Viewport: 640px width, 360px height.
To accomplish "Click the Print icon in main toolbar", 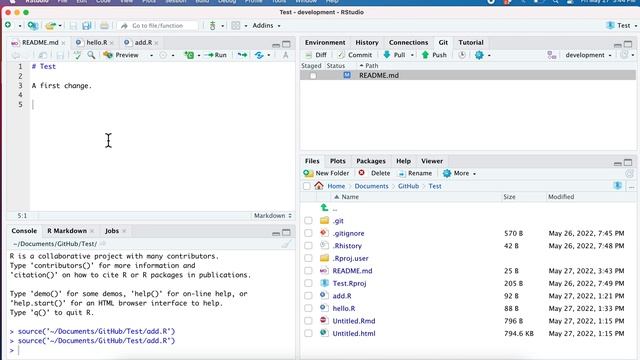I will point(104,26).
